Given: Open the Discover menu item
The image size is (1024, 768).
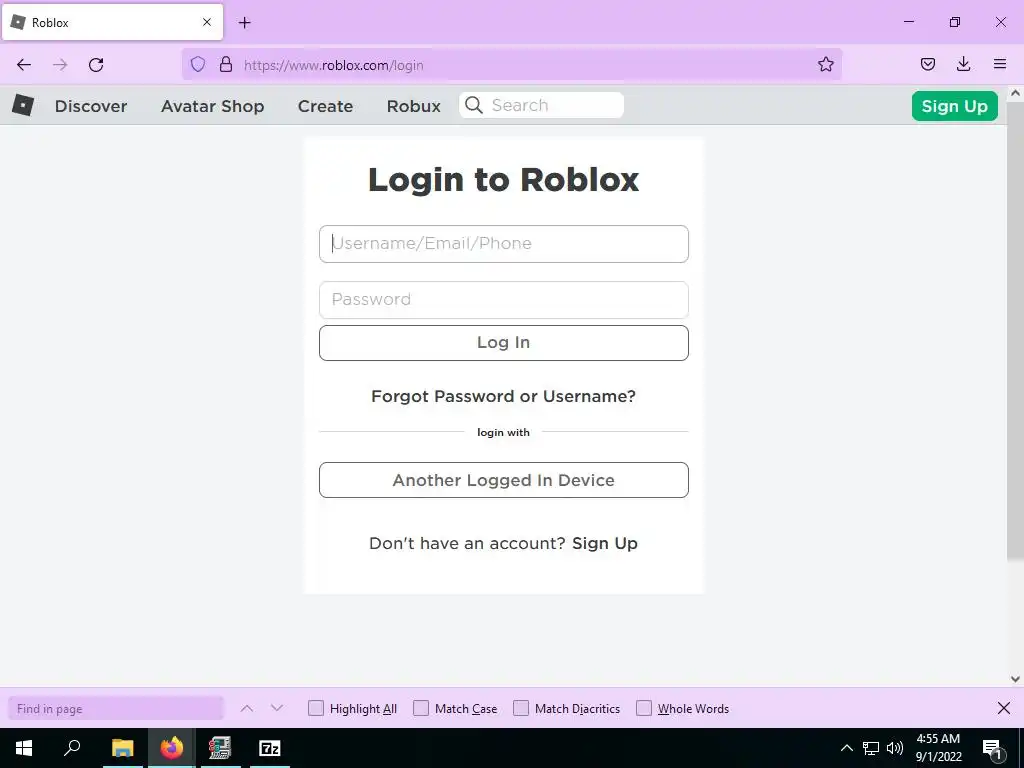Looking at the screenshot, I should 91,106.
